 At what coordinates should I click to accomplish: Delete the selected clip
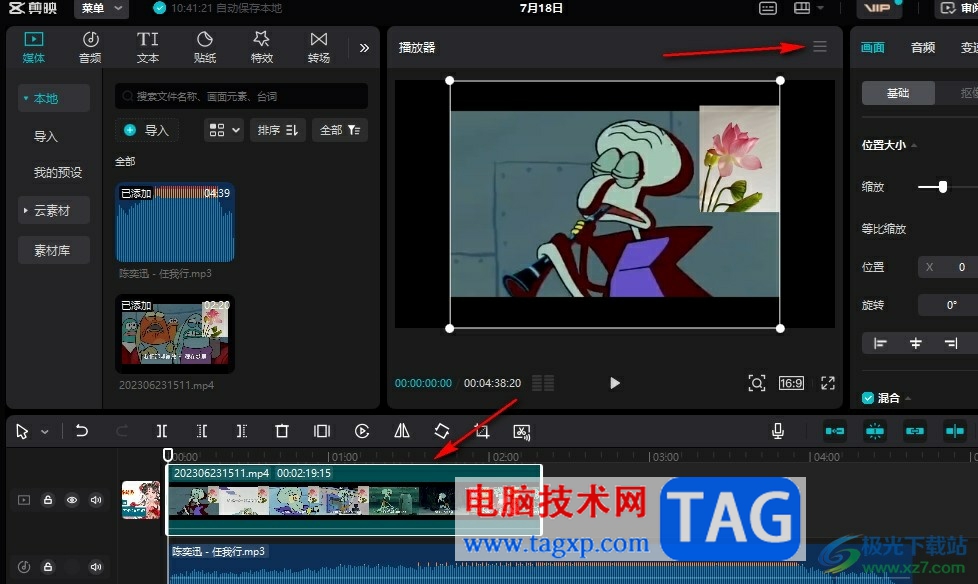click(x=282, y=431)
